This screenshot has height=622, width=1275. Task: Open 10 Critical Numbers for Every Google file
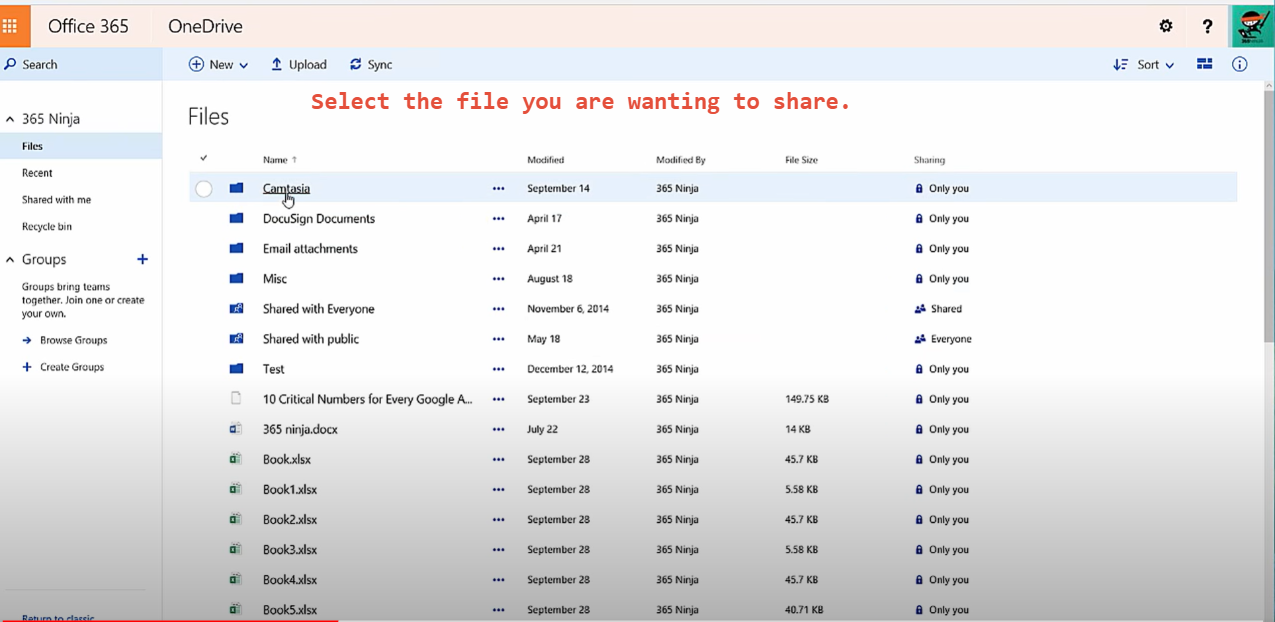[x=368, y=399]
